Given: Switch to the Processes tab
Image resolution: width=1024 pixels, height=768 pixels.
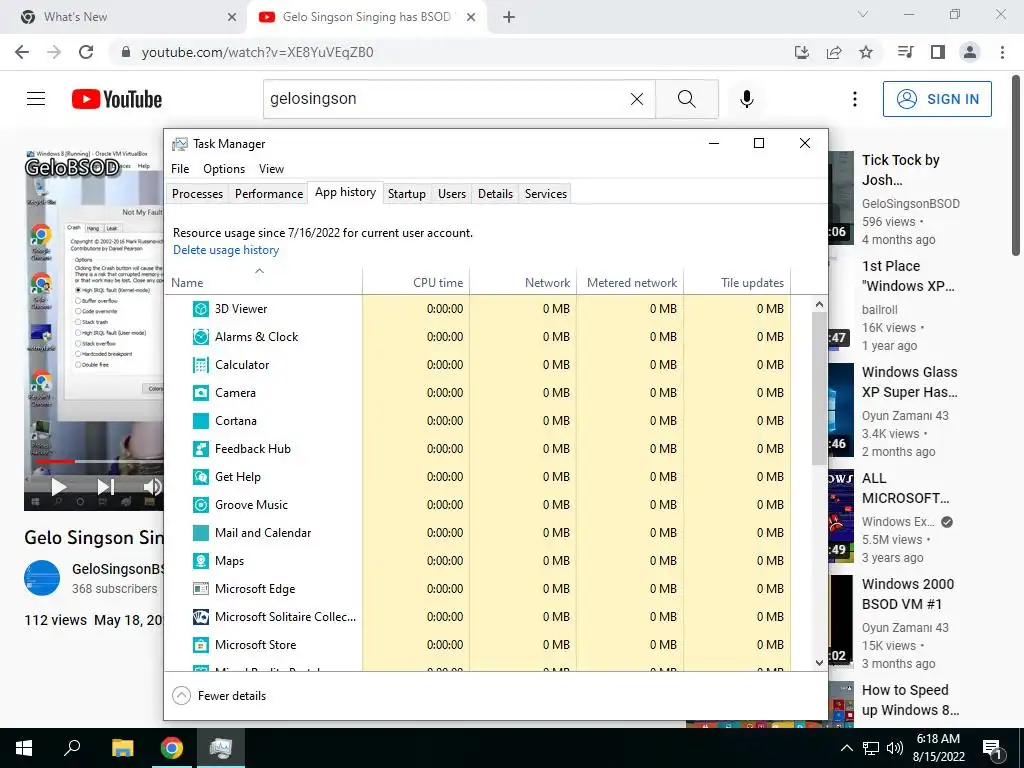Looking at the screenshot, I should [x=197, y=194].
